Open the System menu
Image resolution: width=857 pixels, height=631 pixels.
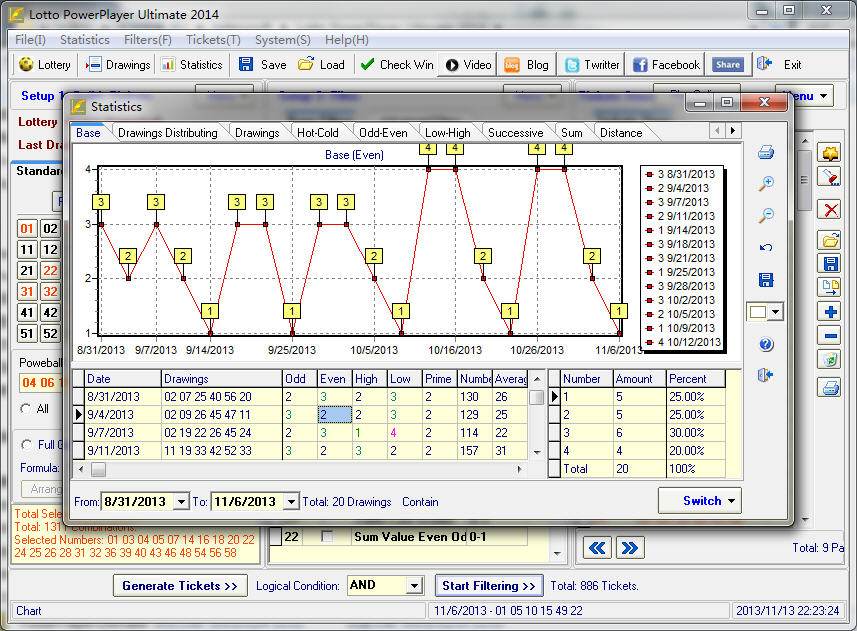(283, 40)
